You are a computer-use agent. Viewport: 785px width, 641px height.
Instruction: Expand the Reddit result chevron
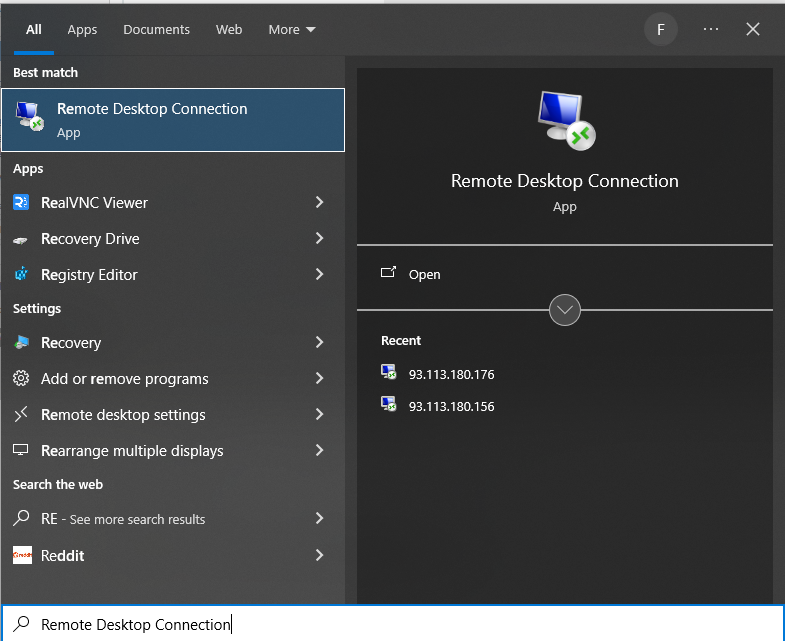(x=319, y=555)
